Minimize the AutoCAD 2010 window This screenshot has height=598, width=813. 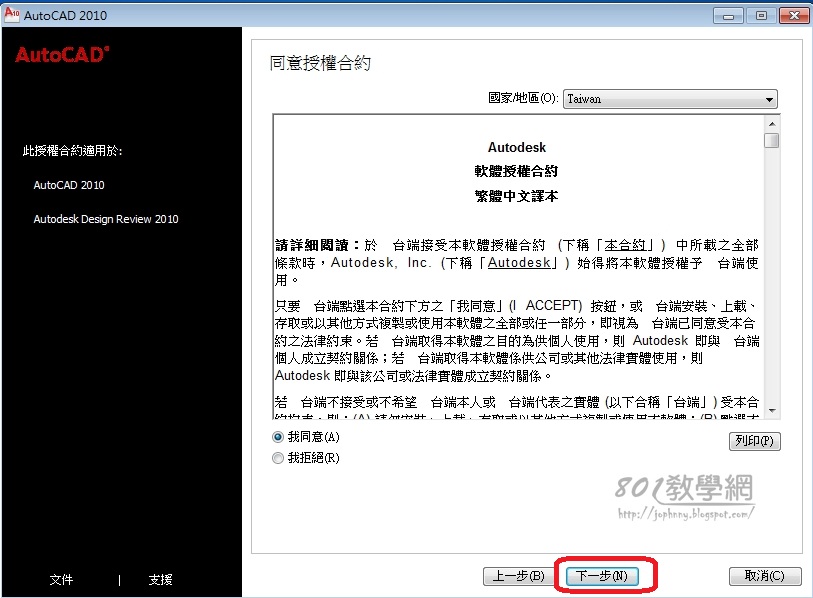728,16
